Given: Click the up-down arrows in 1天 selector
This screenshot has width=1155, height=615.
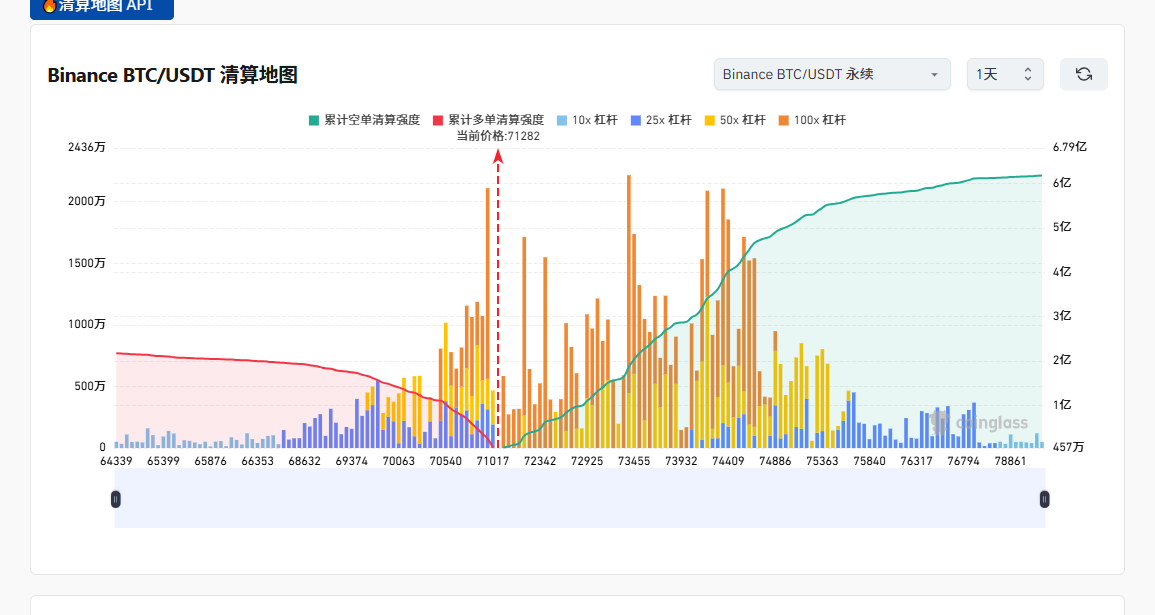Looking at the screenshot, I should pos(1028,74).
